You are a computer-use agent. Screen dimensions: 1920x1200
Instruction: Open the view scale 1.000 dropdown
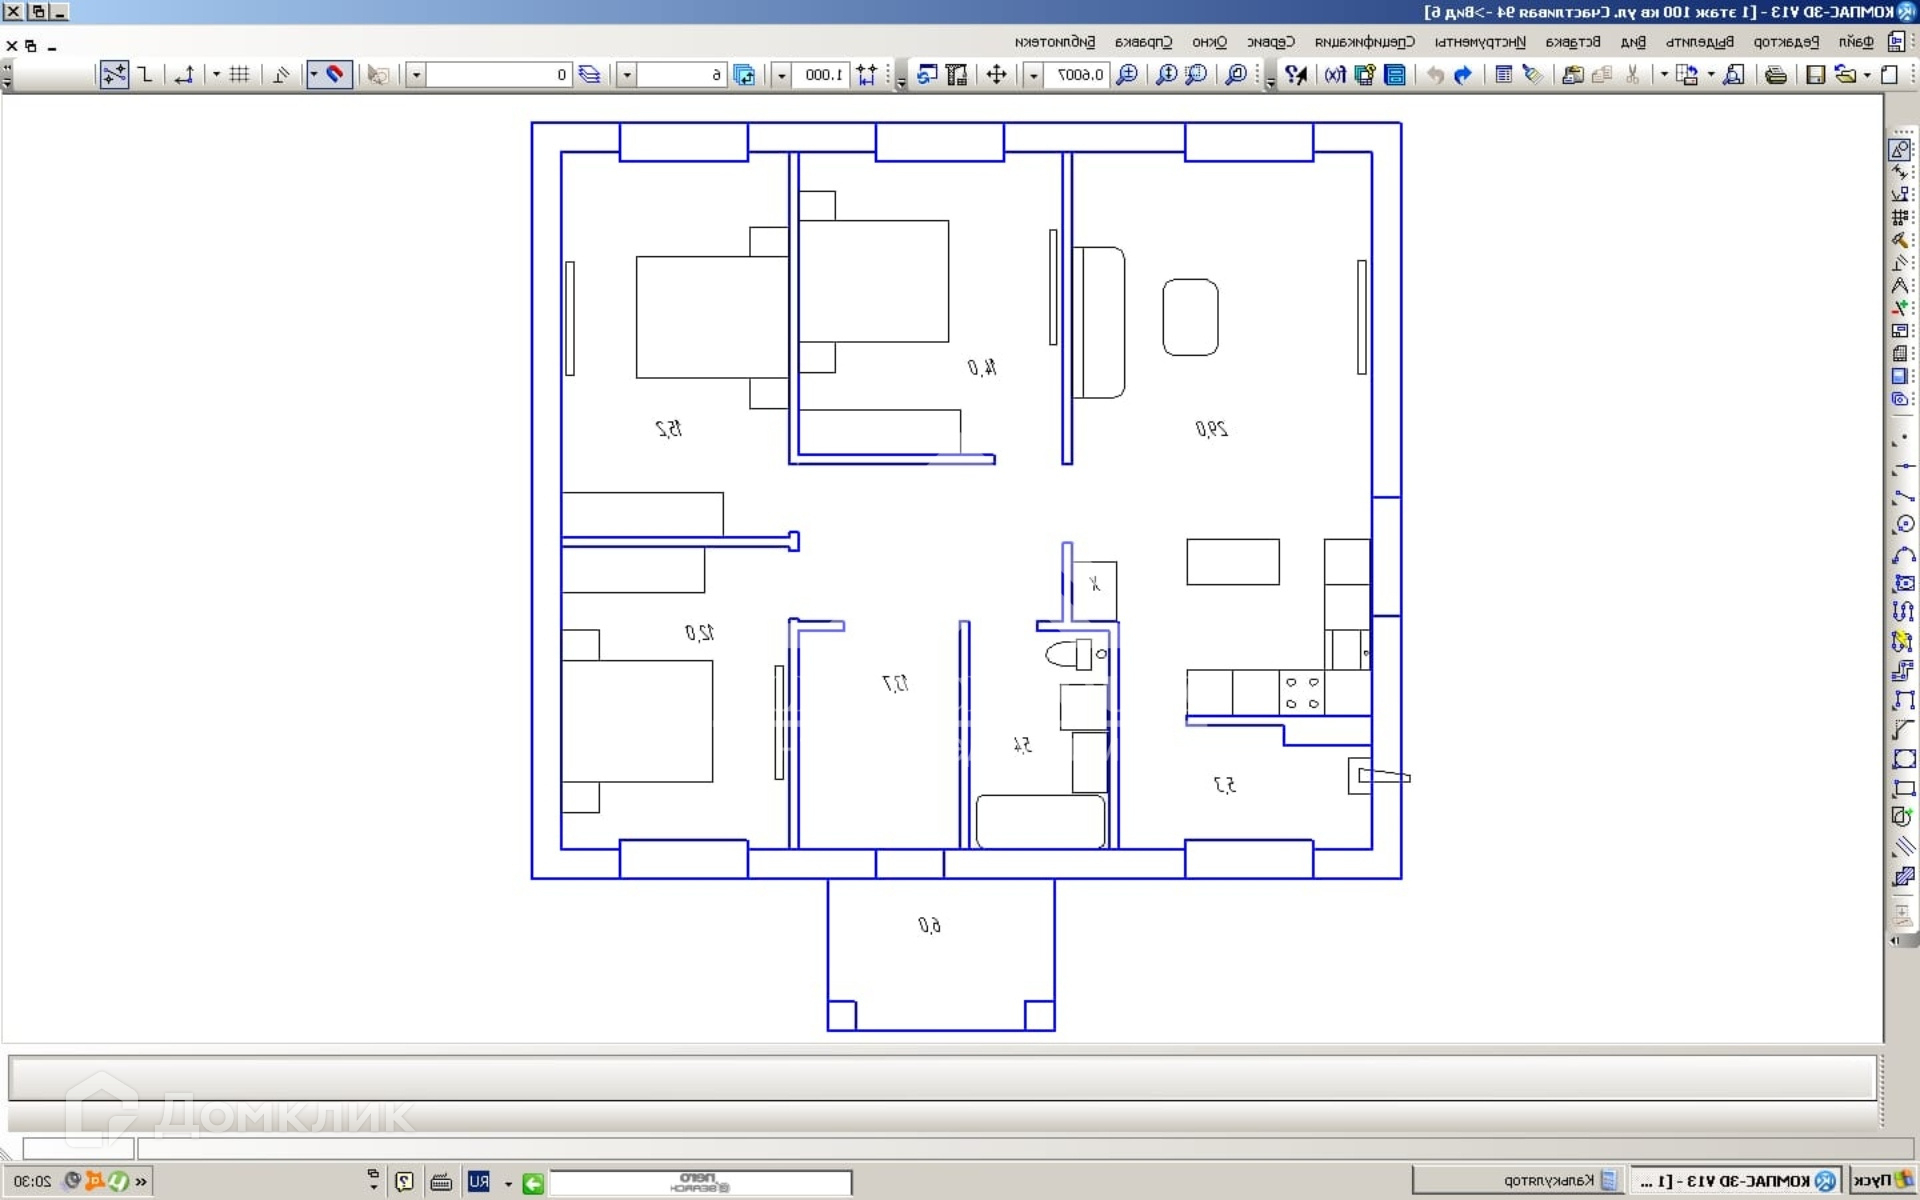(x=782, y=75)
